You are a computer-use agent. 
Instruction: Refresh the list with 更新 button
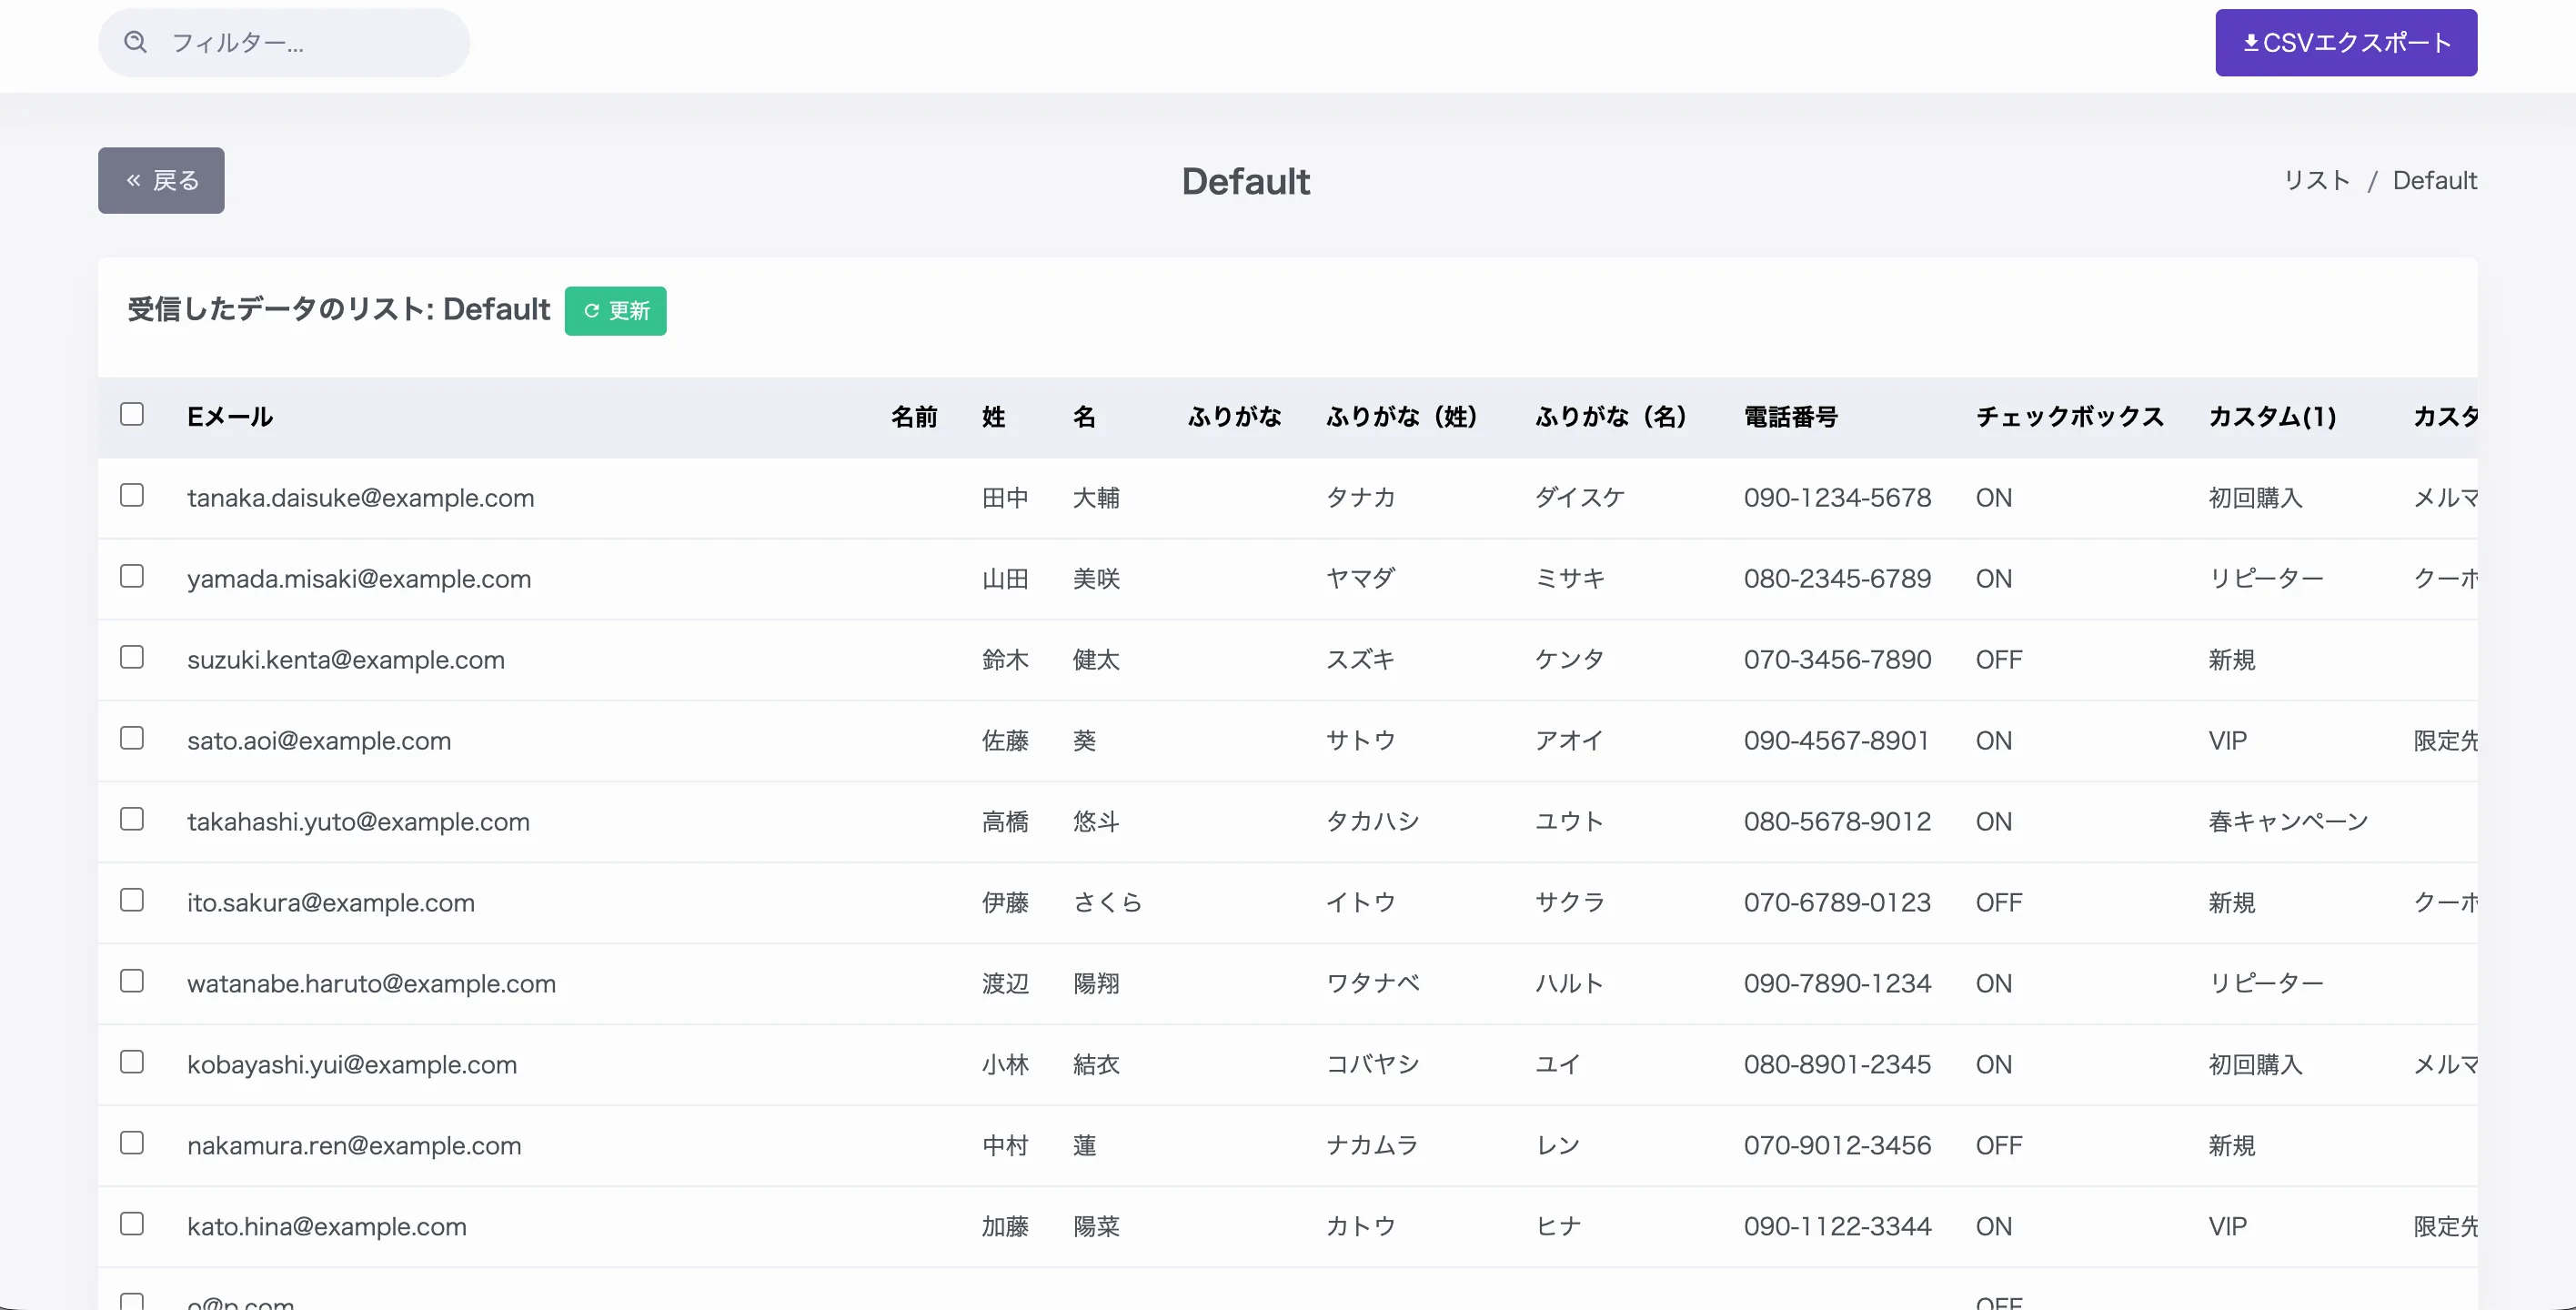click(x=615, y=310)
